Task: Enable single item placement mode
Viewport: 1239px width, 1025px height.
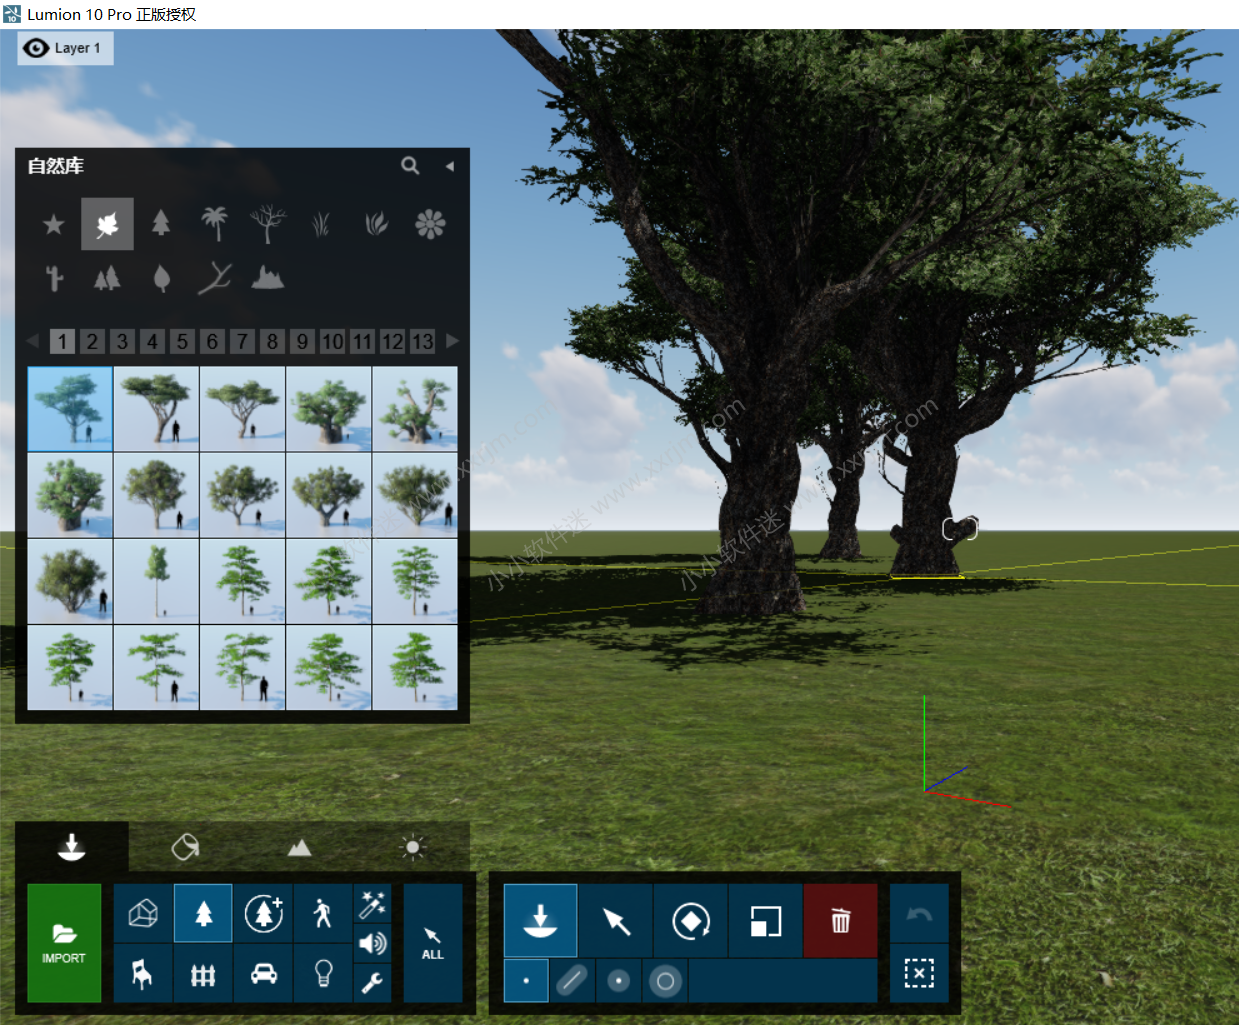Action: (x=526, y=980)
